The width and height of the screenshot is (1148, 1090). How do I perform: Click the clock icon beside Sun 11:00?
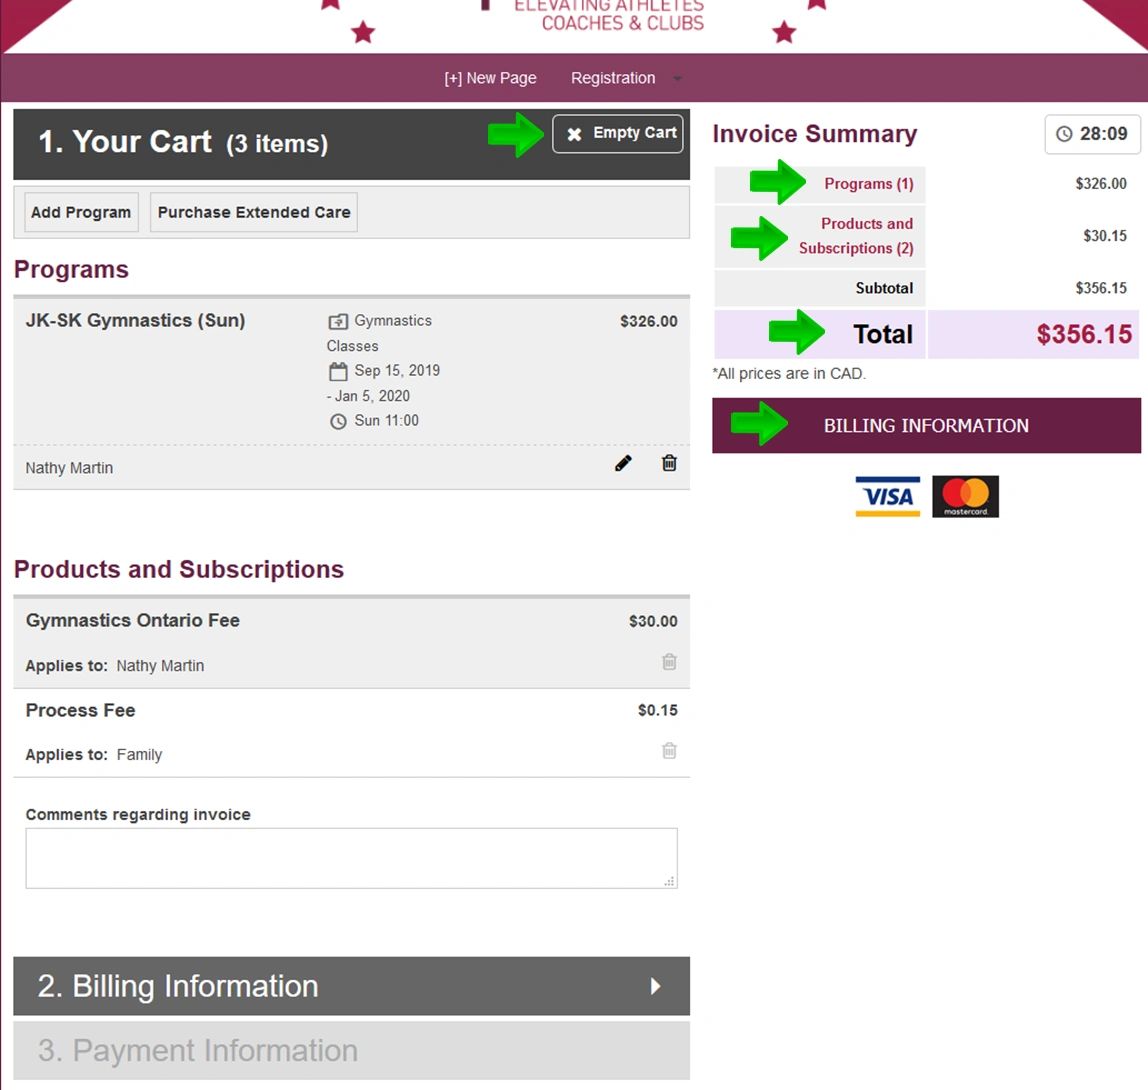pyautogui.click(x=338, y=421)
